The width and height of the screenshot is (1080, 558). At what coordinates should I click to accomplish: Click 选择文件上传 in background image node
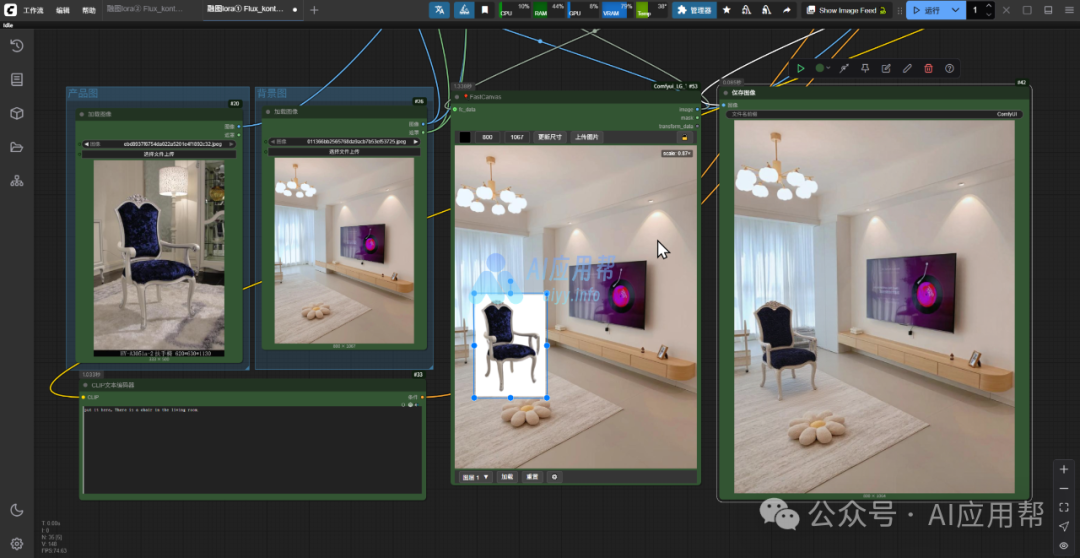(344, 152)
